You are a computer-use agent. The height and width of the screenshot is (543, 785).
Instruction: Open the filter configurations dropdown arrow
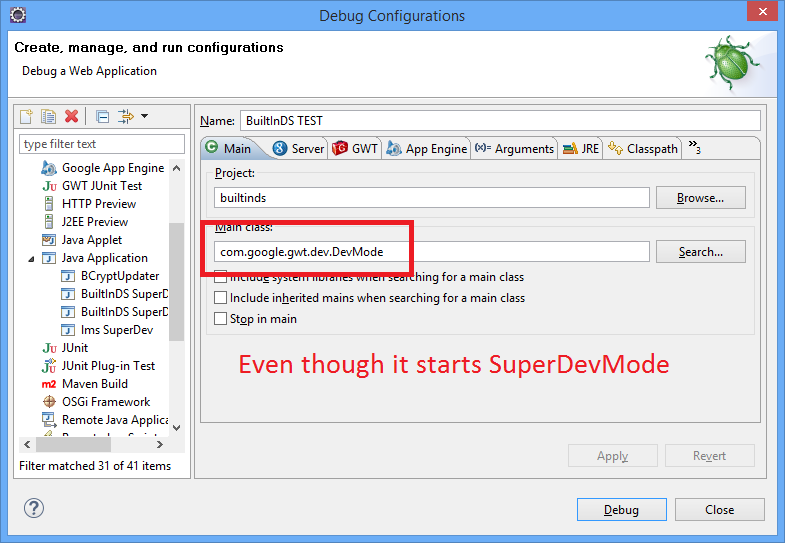(144, 117)
